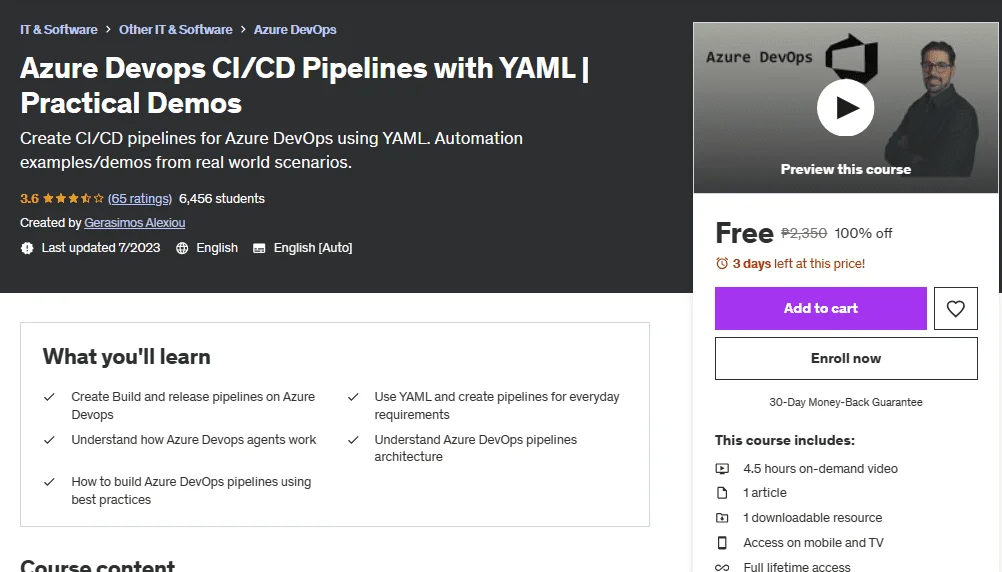Play the course preview video
Viewport: 1002px width, 572px height.
tap(845, 107)
